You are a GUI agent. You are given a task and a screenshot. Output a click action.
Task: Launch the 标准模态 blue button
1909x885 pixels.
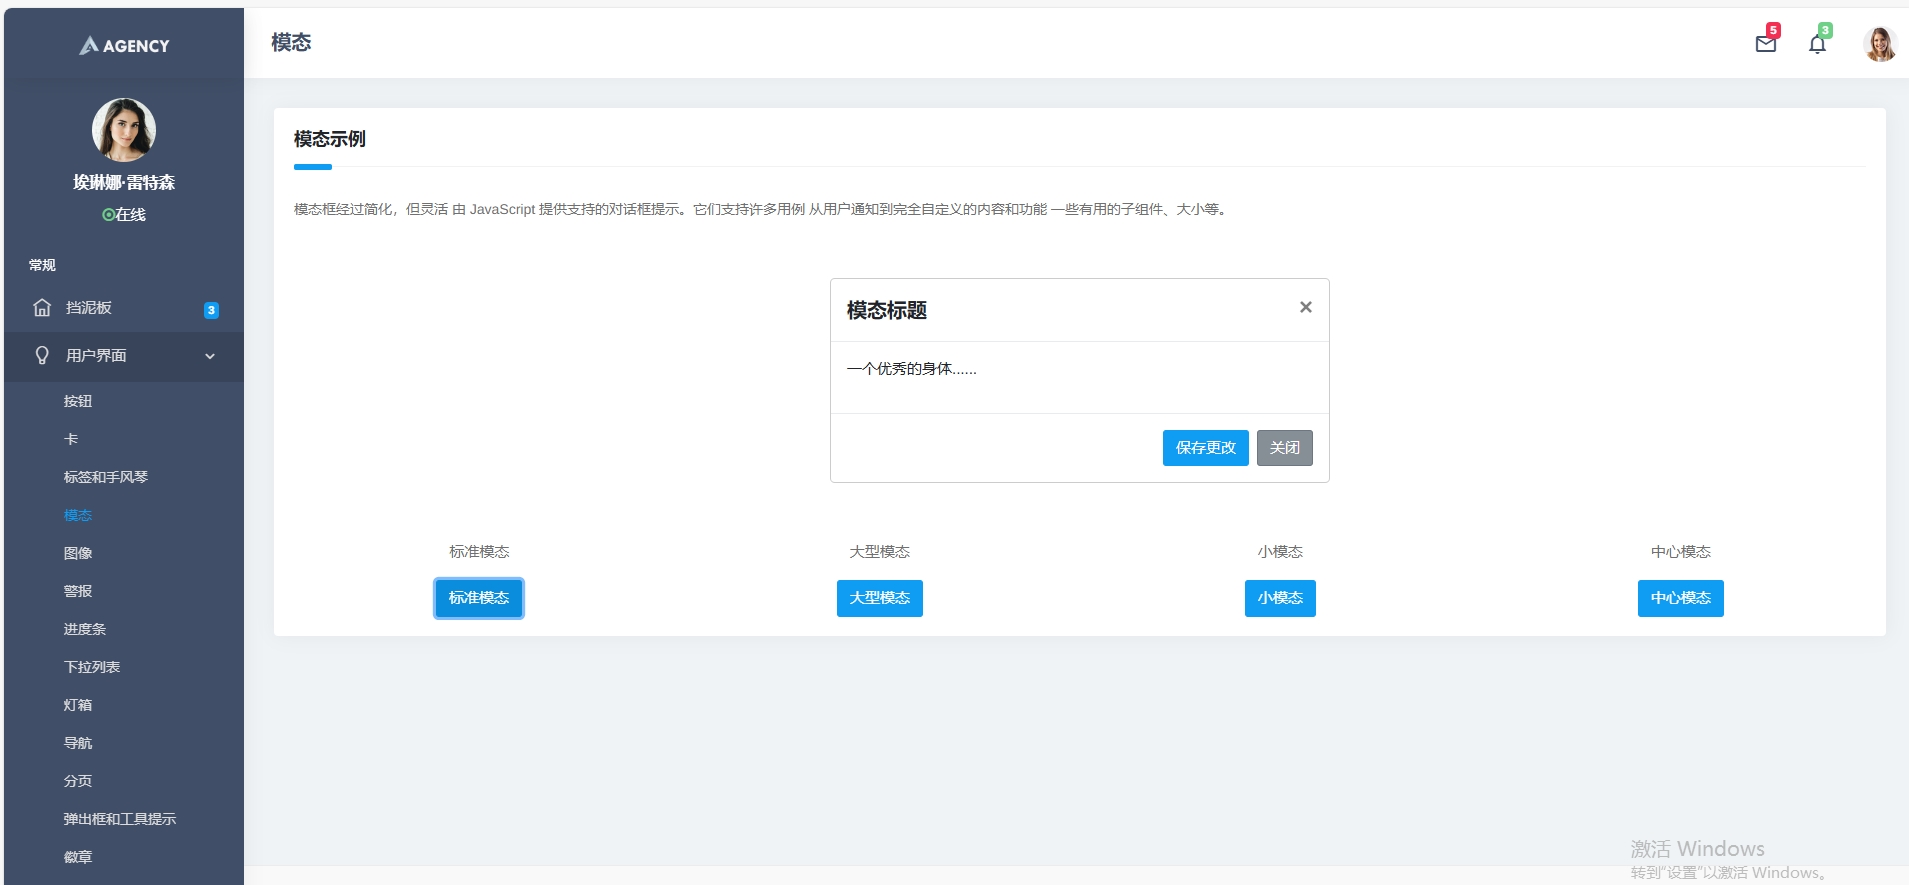479,598
